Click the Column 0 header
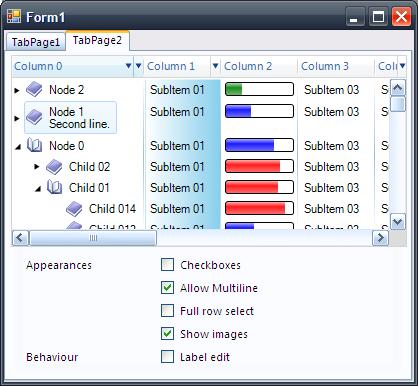The height and width of the screenshot is (386, 418). tap(73, 66)
